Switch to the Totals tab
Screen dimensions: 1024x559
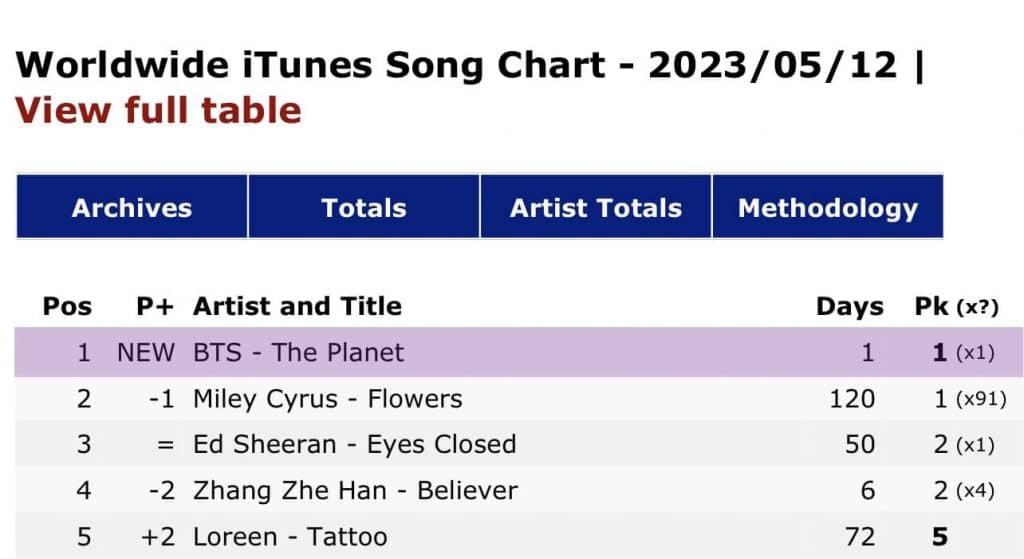click(364, 208)
